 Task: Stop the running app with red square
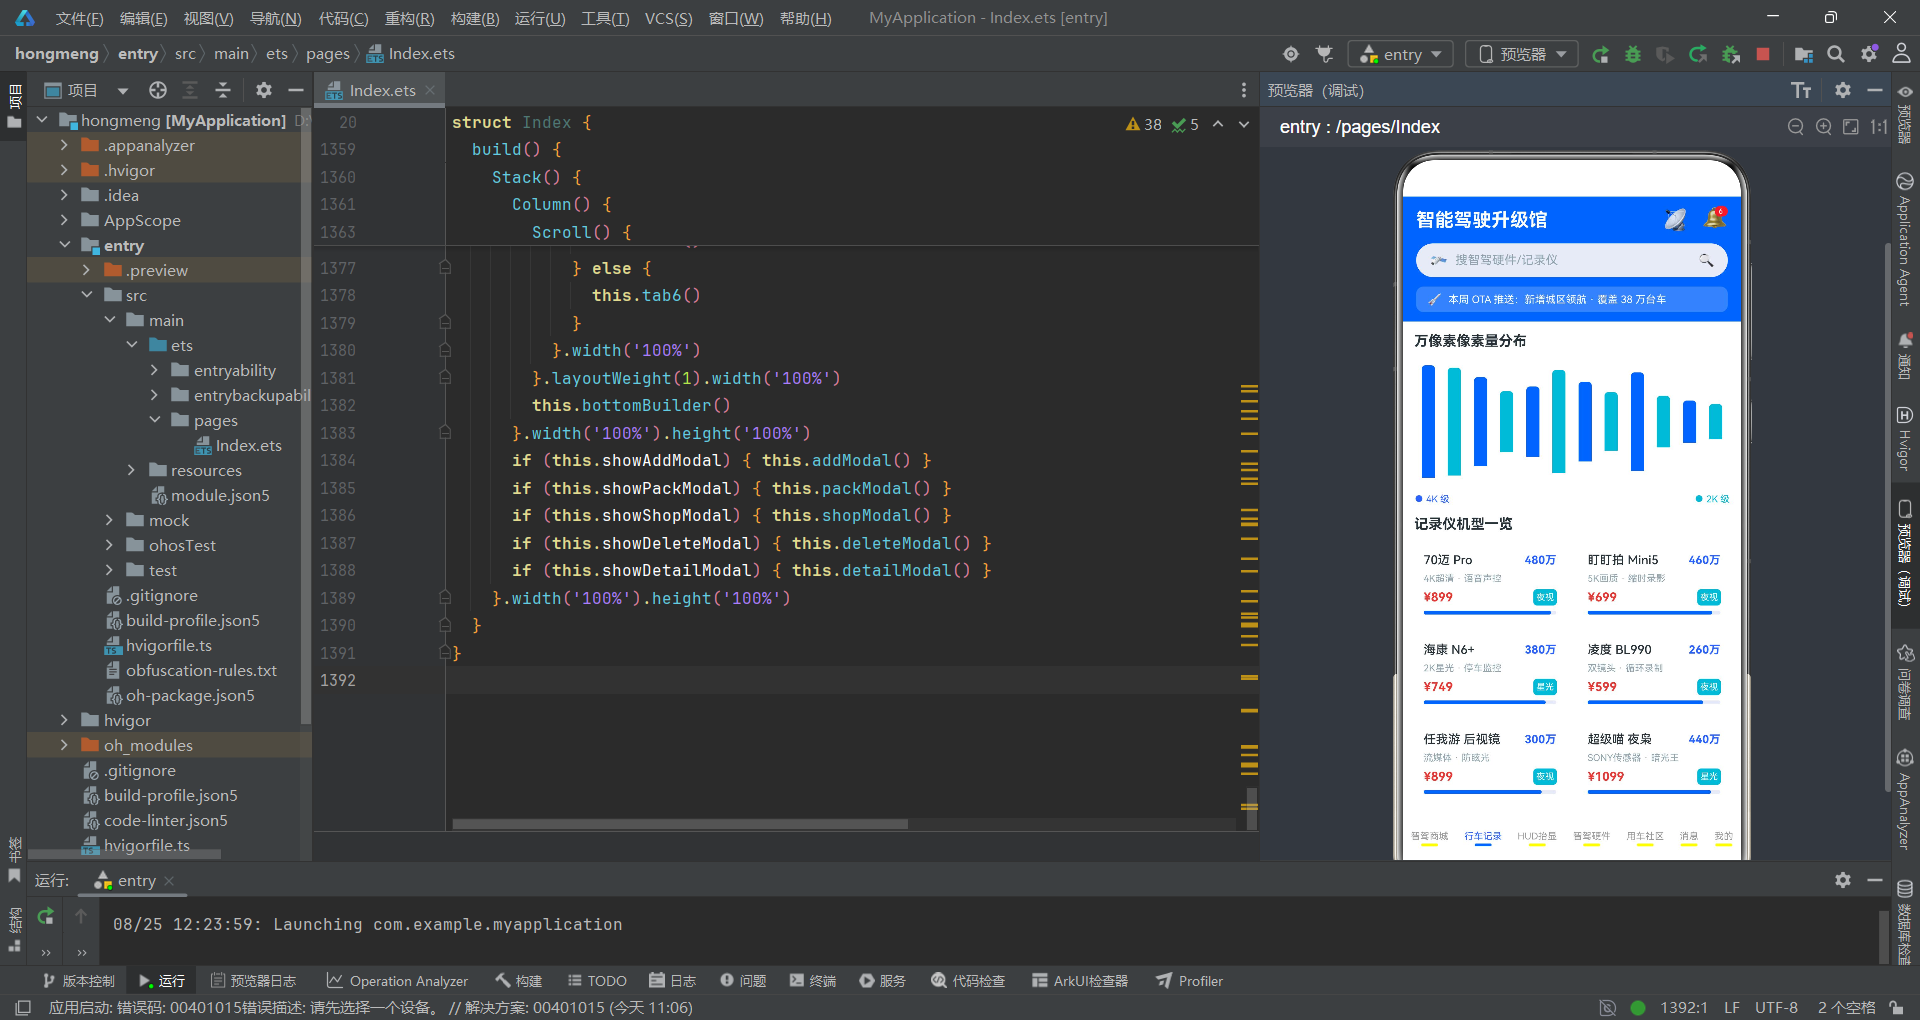[x=1763, y=54]
